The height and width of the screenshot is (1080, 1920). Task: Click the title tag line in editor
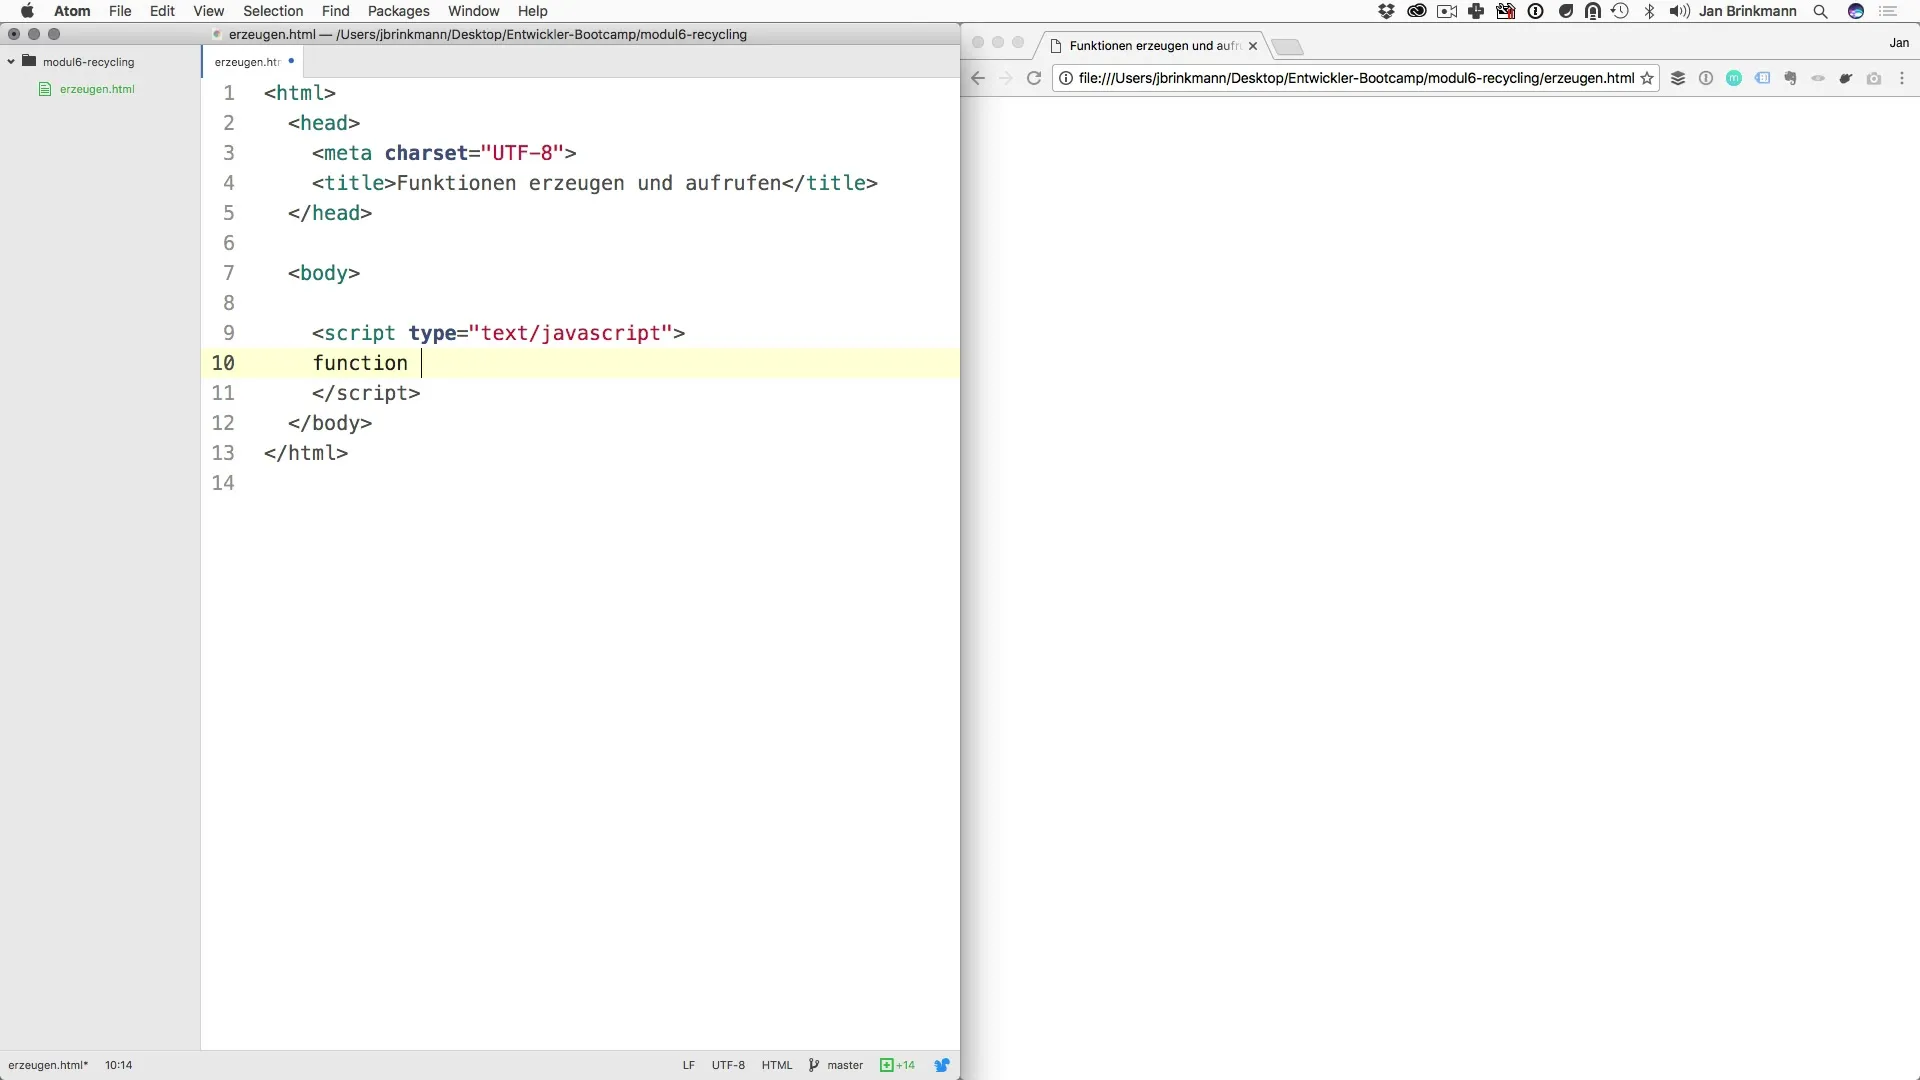594,183
